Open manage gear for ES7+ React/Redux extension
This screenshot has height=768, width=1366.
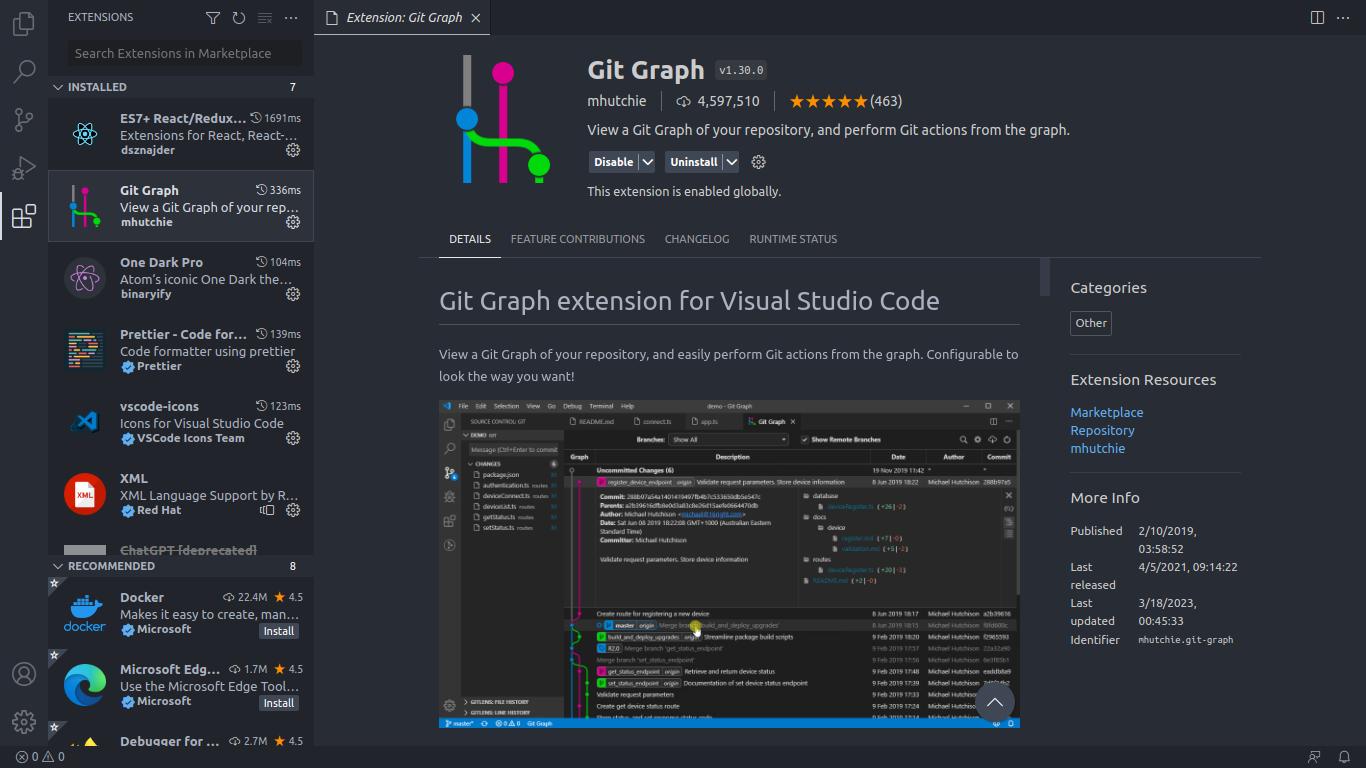(293, 150)
